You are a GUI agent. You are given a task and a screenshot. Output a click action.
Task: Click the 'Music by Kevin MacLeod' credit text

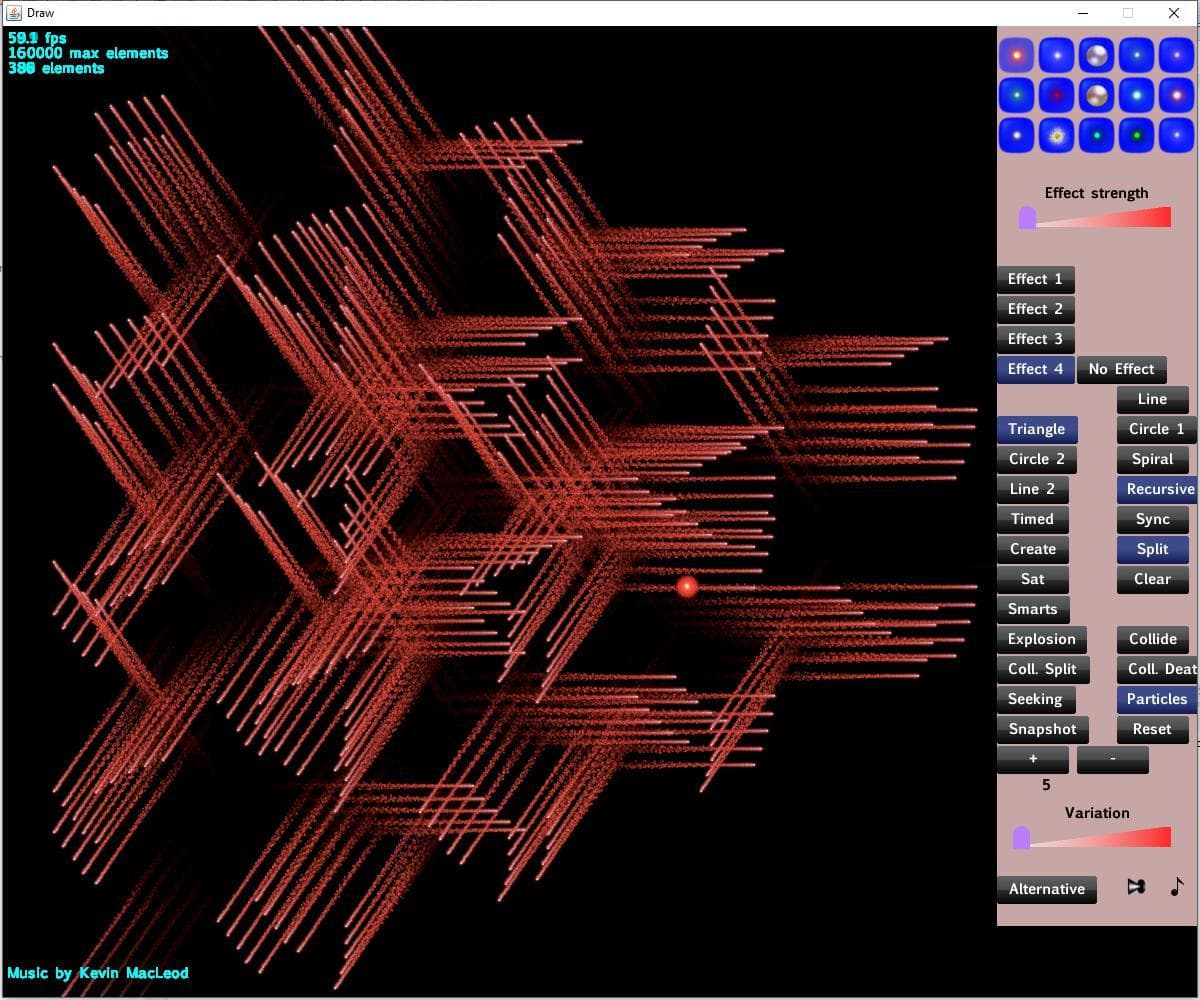tap(97, 972)
